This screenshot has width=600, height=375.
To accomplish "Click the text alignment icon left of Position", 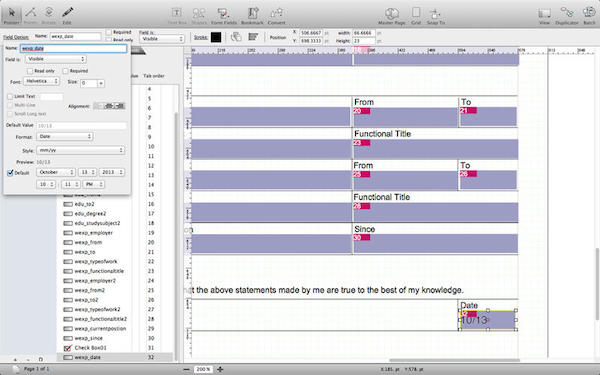I will coord(253,37).
